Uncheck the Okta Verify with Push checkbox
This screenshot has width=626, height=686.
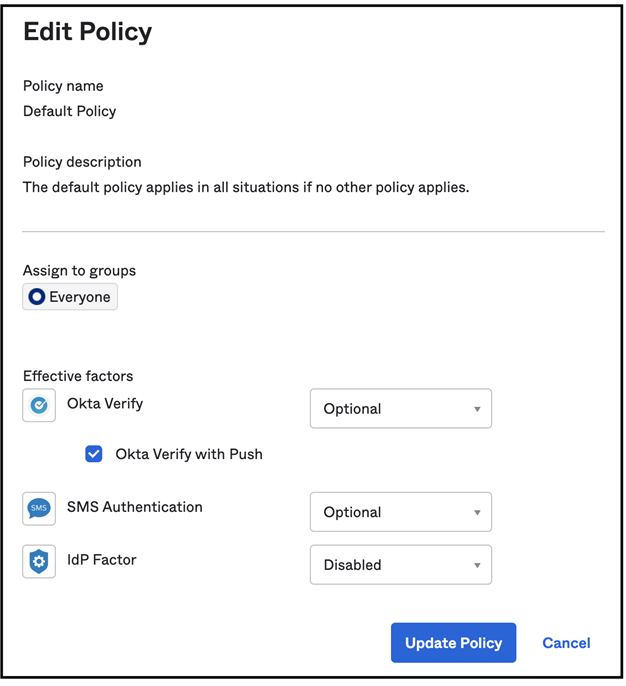(x=94, y=454)
